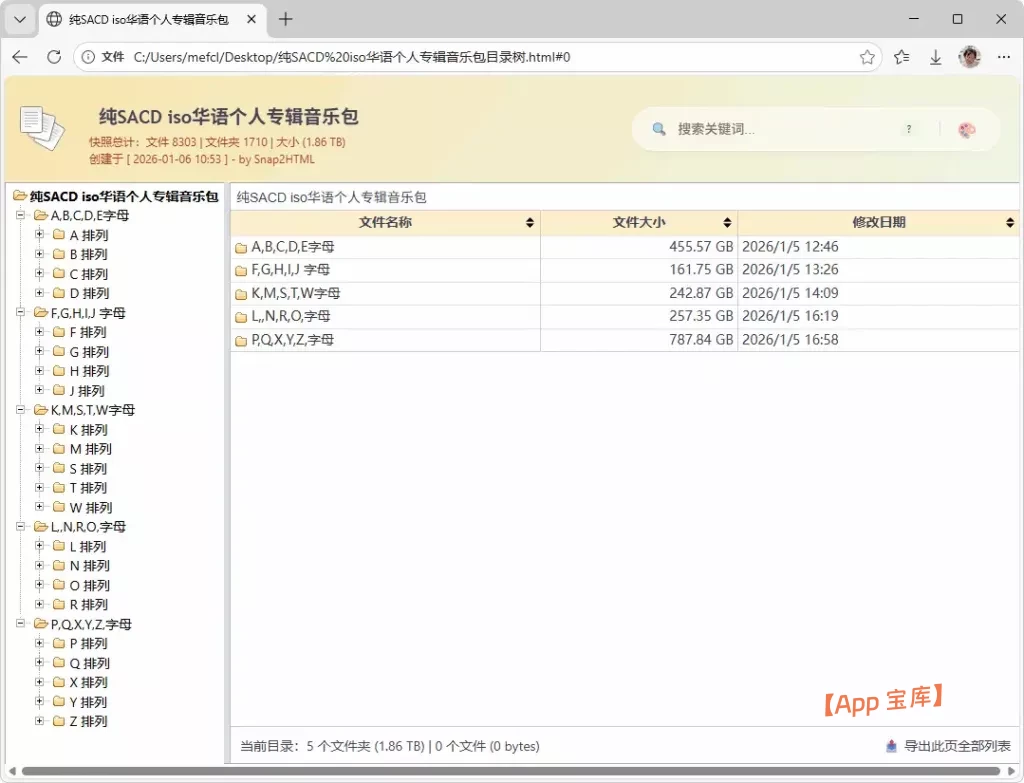Viewport: 1024px width, 783px height.
Task: Click the browser download icon in the toolbar
Action: pos(935,58)
